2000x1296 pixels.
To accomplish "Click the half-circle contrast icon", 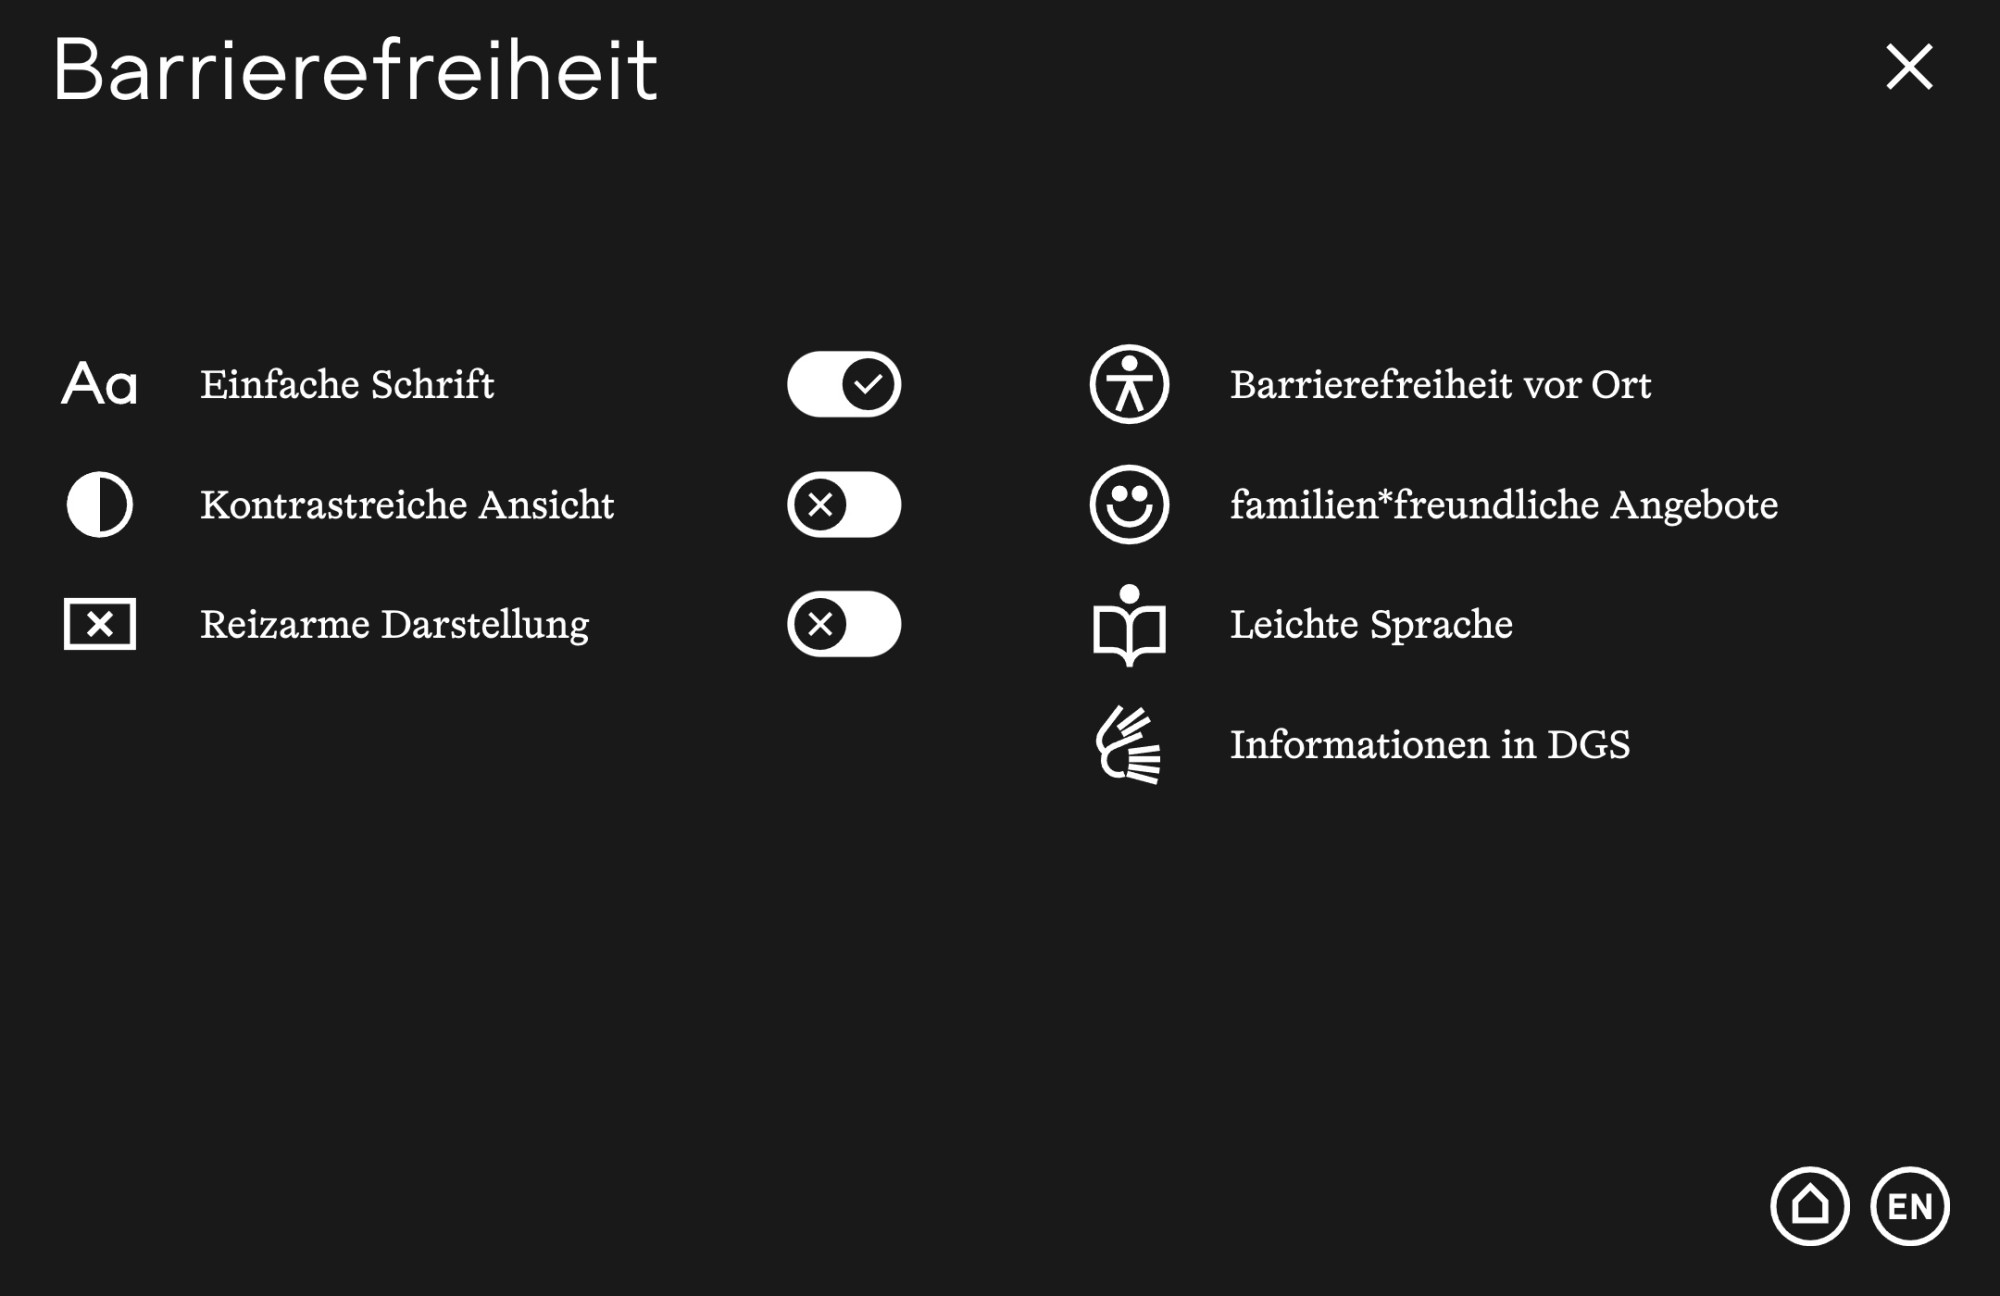I will [99, 505].
